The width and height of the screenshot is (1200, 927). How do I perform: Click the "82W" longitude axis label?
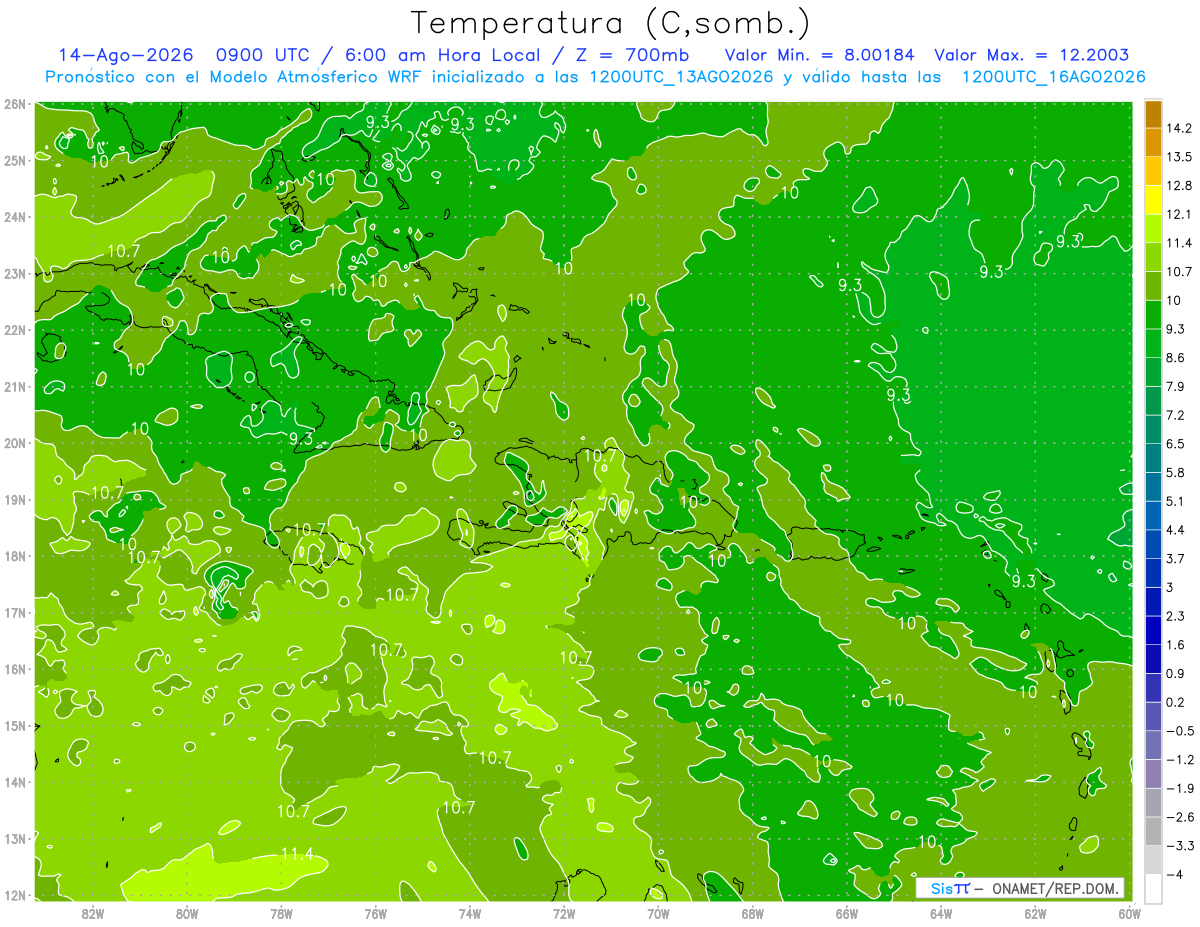click(x=93, y=913)
